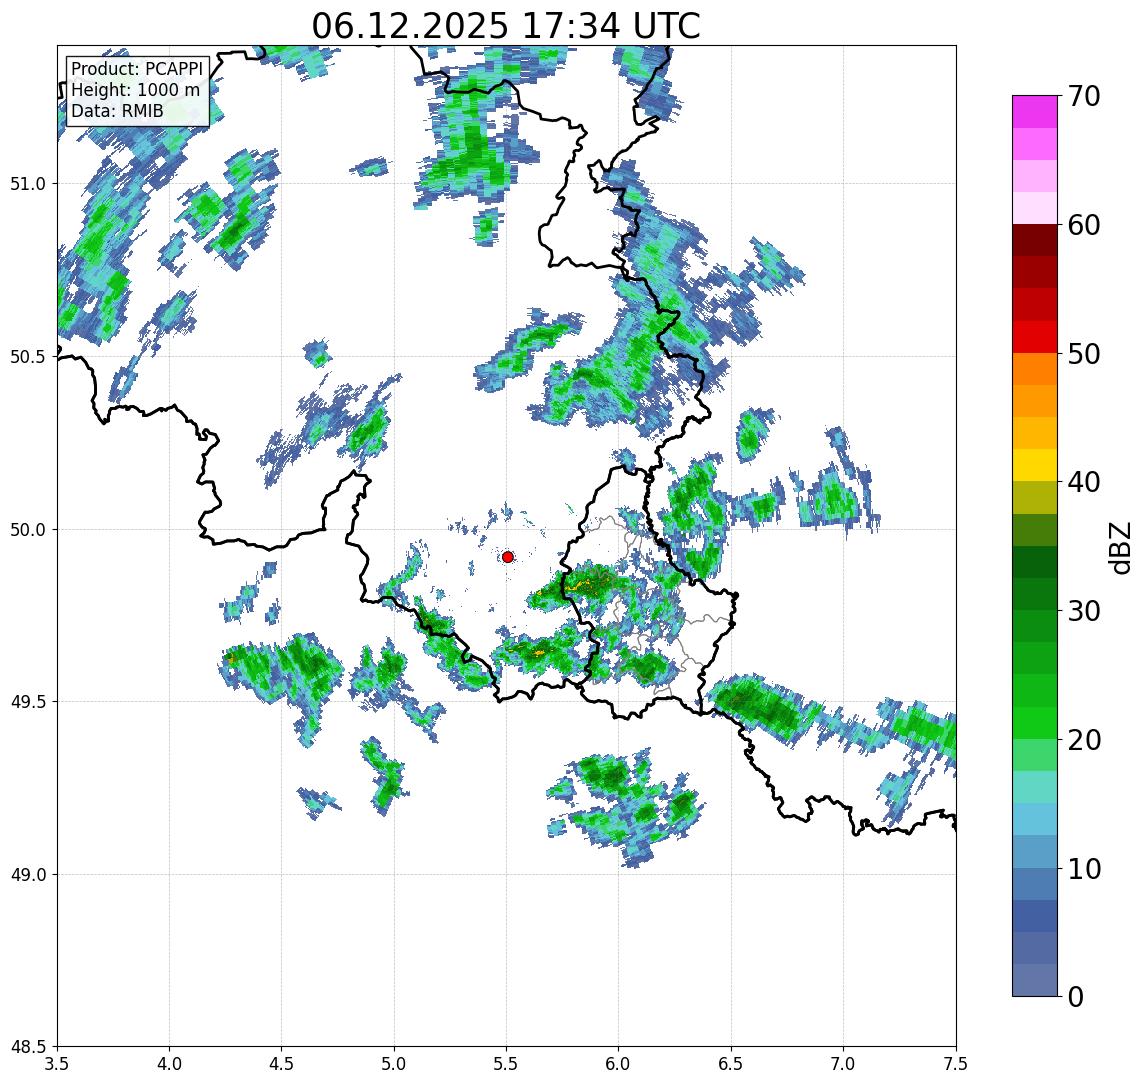Click the longitude axis label 7.0
This screenshot has width=1145, height=1084.
[843, 1064]
